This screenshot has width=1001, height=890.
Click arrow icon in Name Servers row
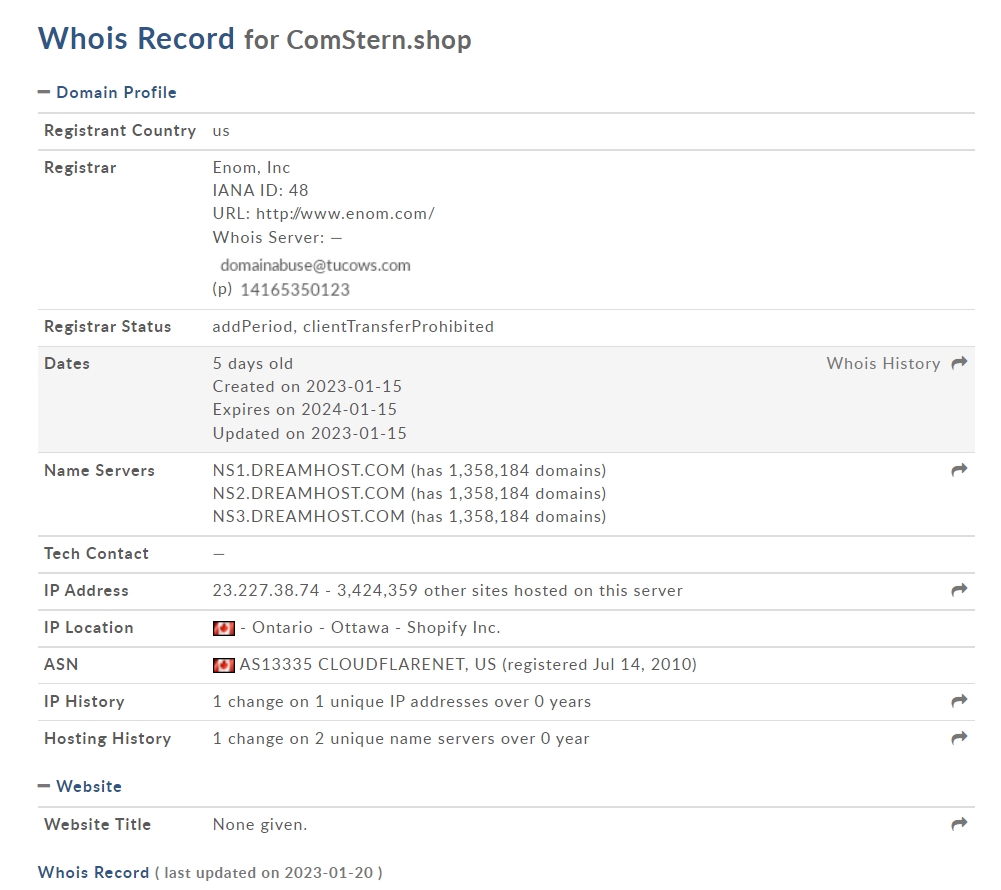click(x=959, y=471)
